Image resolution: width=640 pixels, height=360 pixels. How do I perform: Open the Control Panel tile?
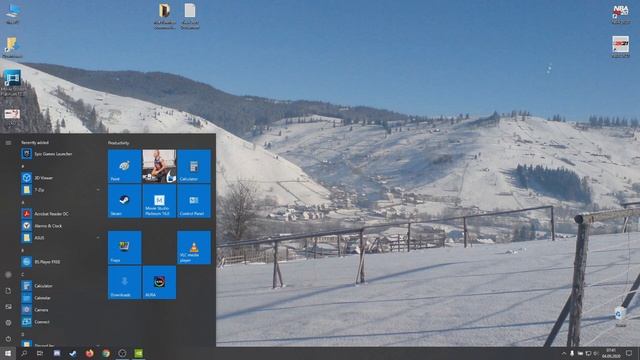(194, 201)
